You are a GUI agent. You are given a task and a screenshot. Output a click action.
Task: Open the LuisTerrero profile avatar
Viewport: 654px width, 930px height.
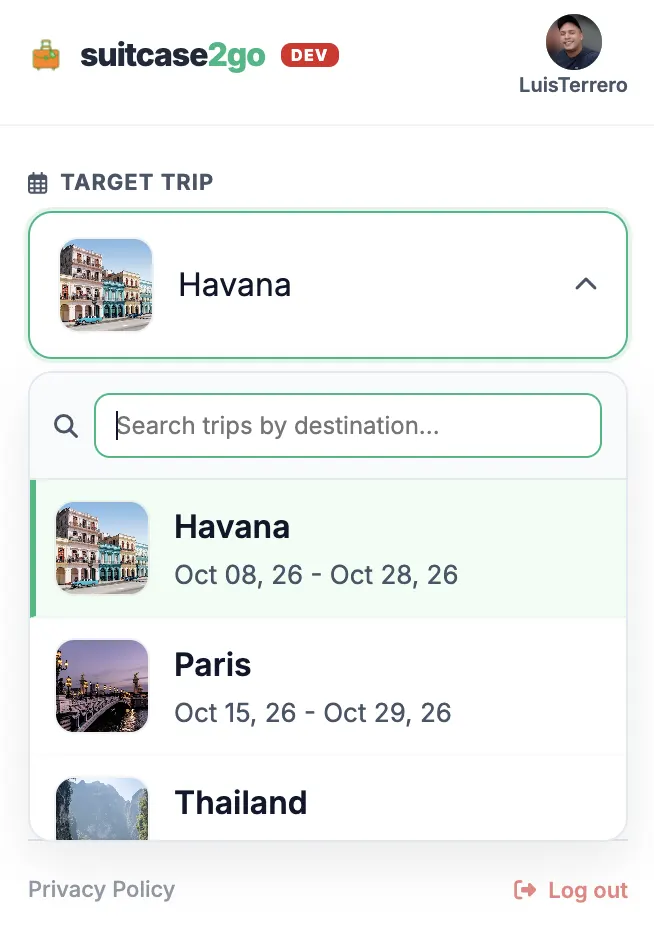click(573, 42)
